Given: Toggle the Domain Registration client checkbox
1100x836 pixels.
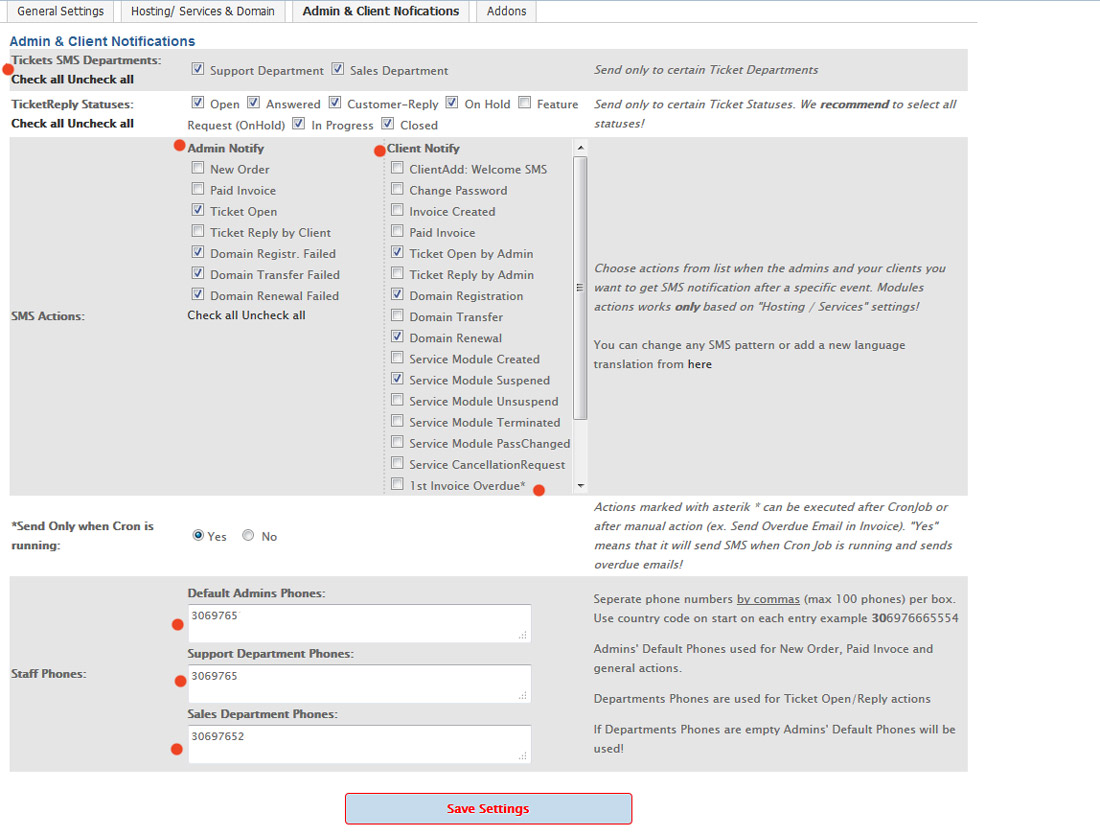Looking at the screenshot, I should point(398,294).
